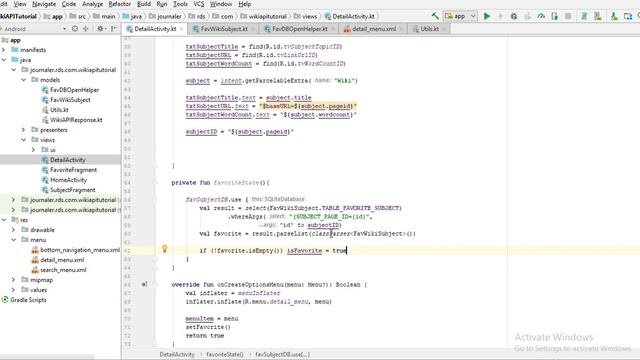Click the Sync Project with Gradle icon
Image resolution: width=640 pixels, height=360 pixels.
[x=584, y=16]
